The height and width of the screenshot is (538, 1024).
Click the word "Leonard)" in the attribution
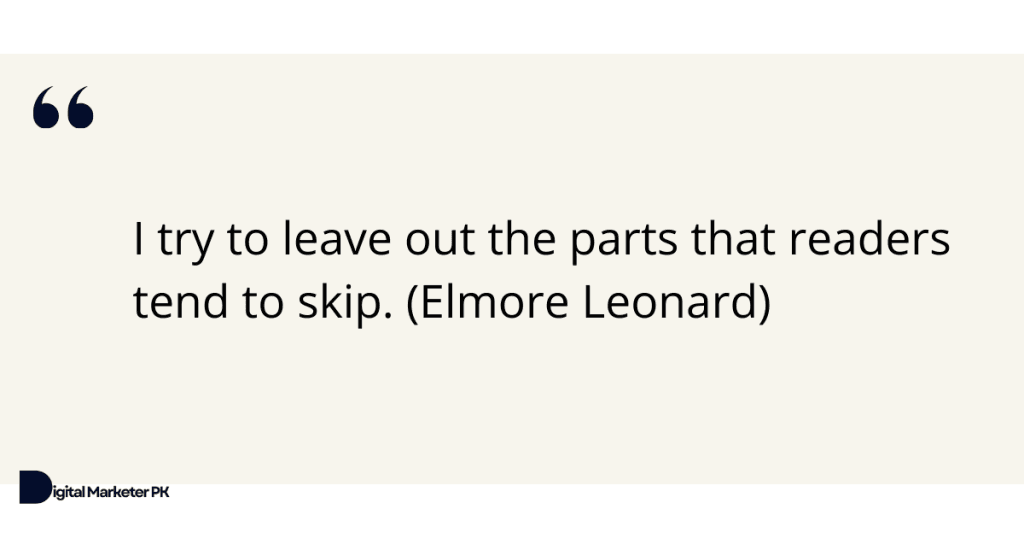[677, 302]
